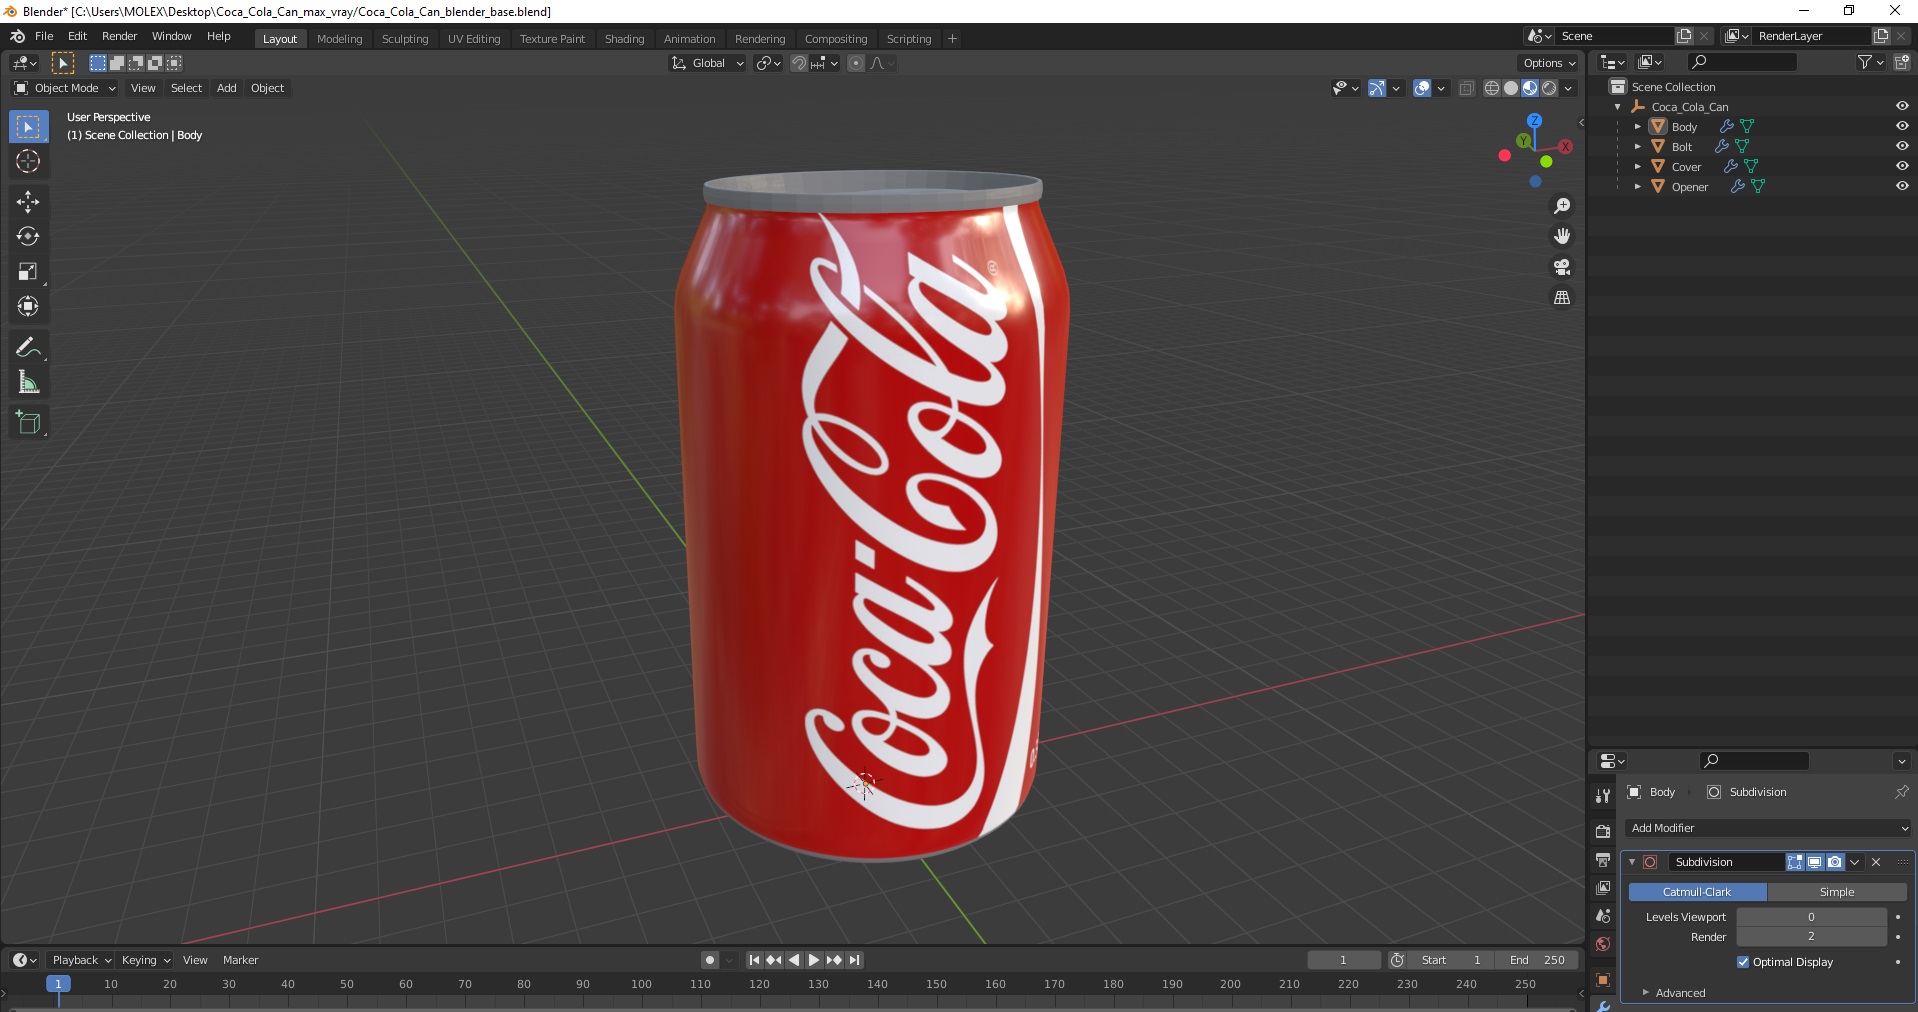Open the viewport Add menu

tap(227, 88)
